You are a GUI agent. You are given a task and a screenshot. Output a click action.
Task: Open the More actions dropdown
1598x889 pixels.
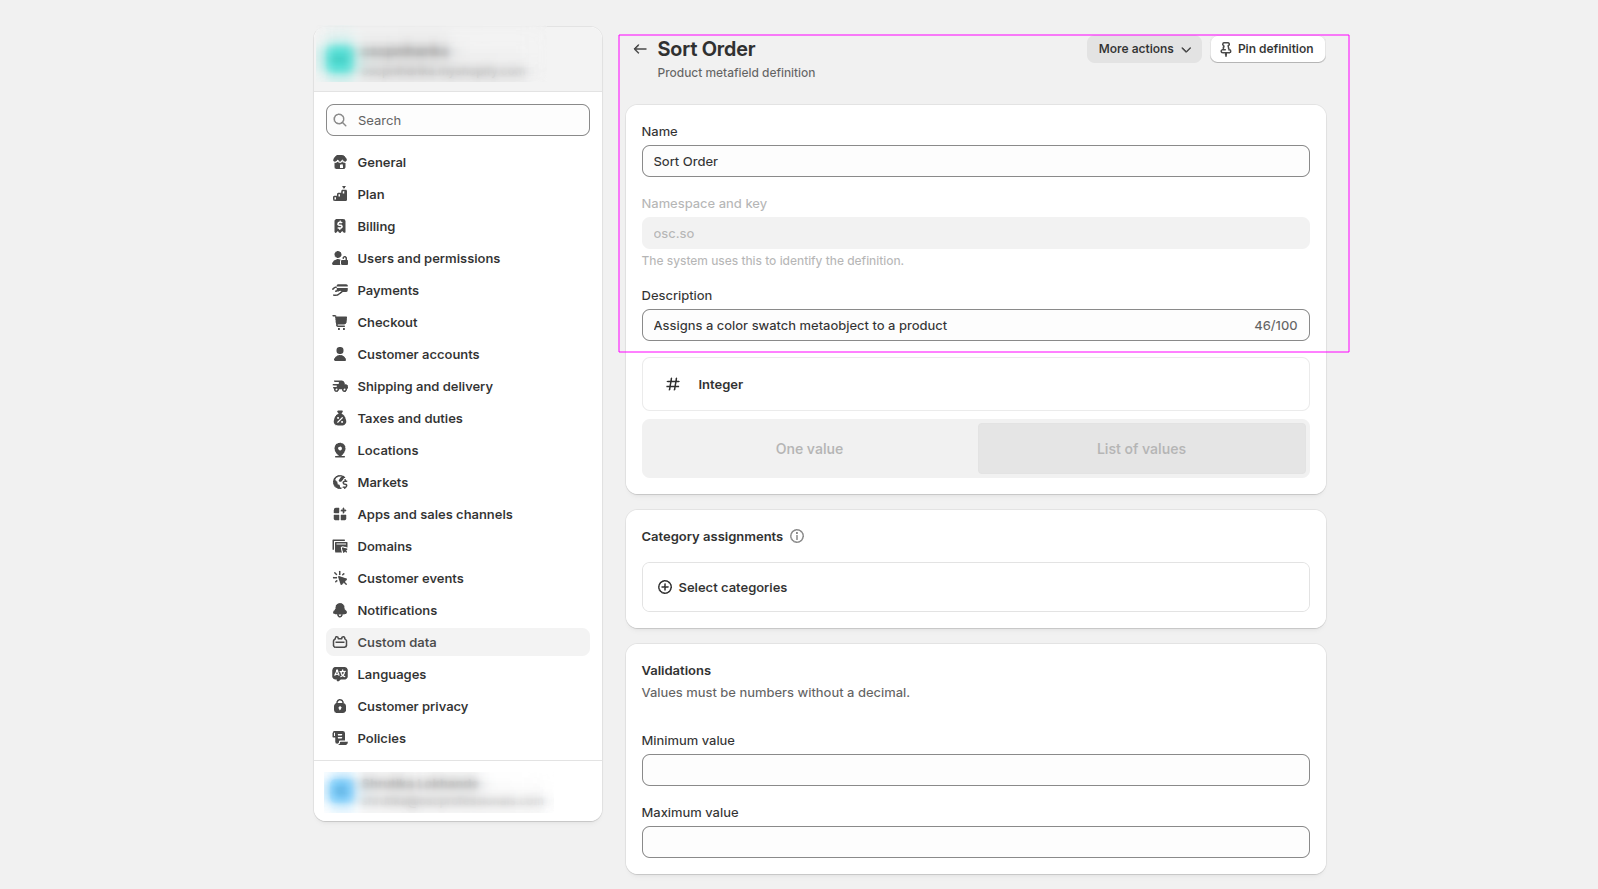coord(1144,49)
